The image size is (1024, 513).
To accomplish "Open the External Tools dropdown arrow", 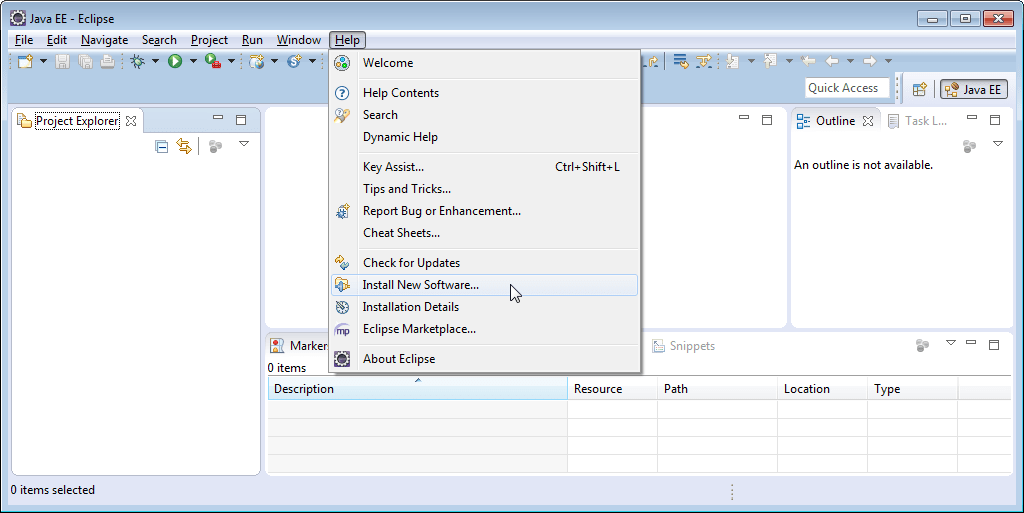I will 231,61.
